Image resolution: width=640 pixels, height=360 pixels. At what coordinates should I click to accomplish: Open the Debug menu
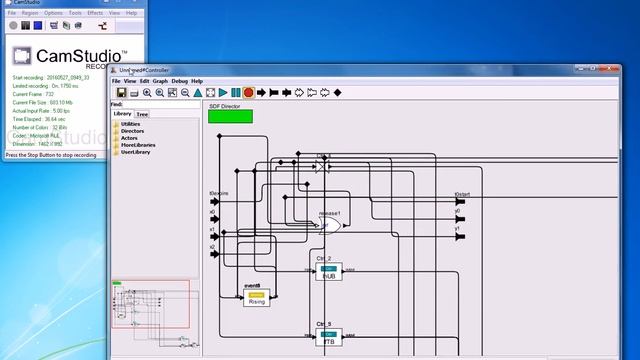(180, 81)
